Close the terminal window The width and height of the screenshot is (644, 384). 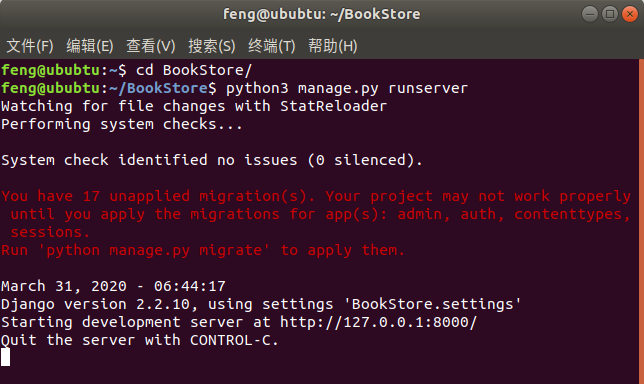630,14
